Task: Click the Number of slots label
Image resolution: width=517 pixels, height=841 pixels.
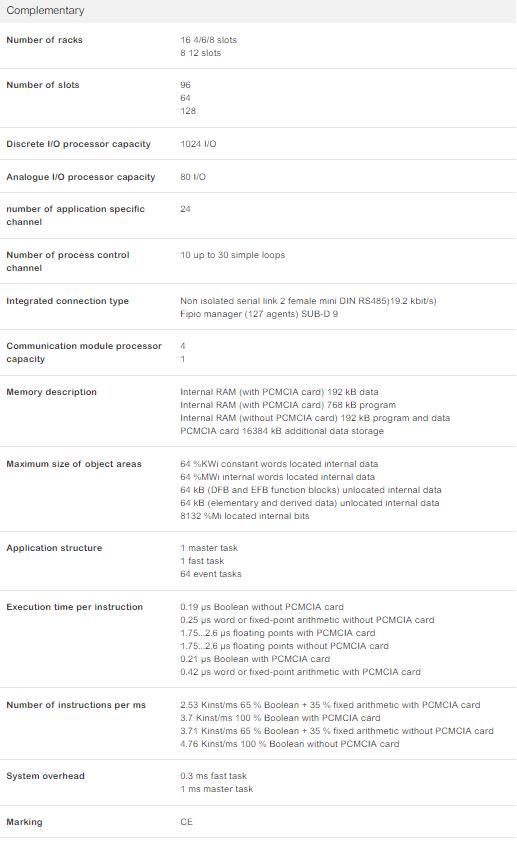Action: click(43, 85)
